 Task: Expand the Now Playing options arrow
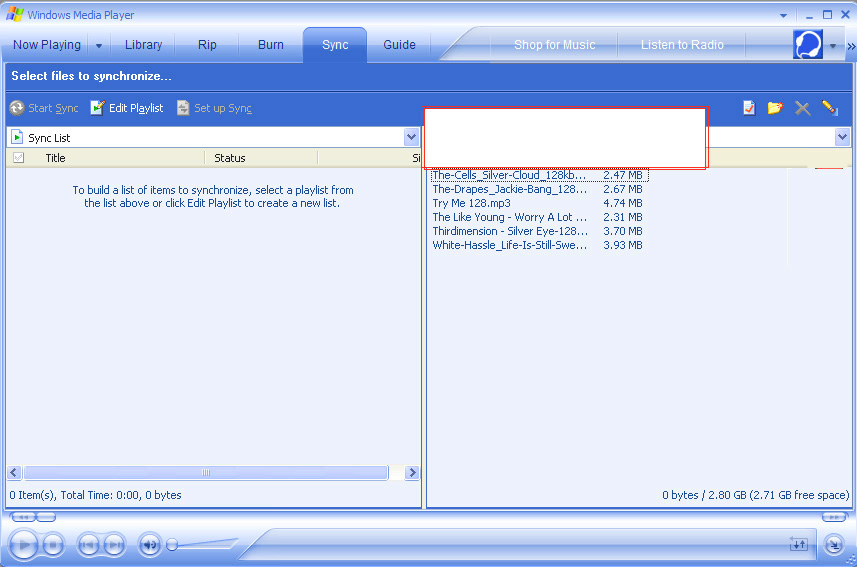point(99,46)
